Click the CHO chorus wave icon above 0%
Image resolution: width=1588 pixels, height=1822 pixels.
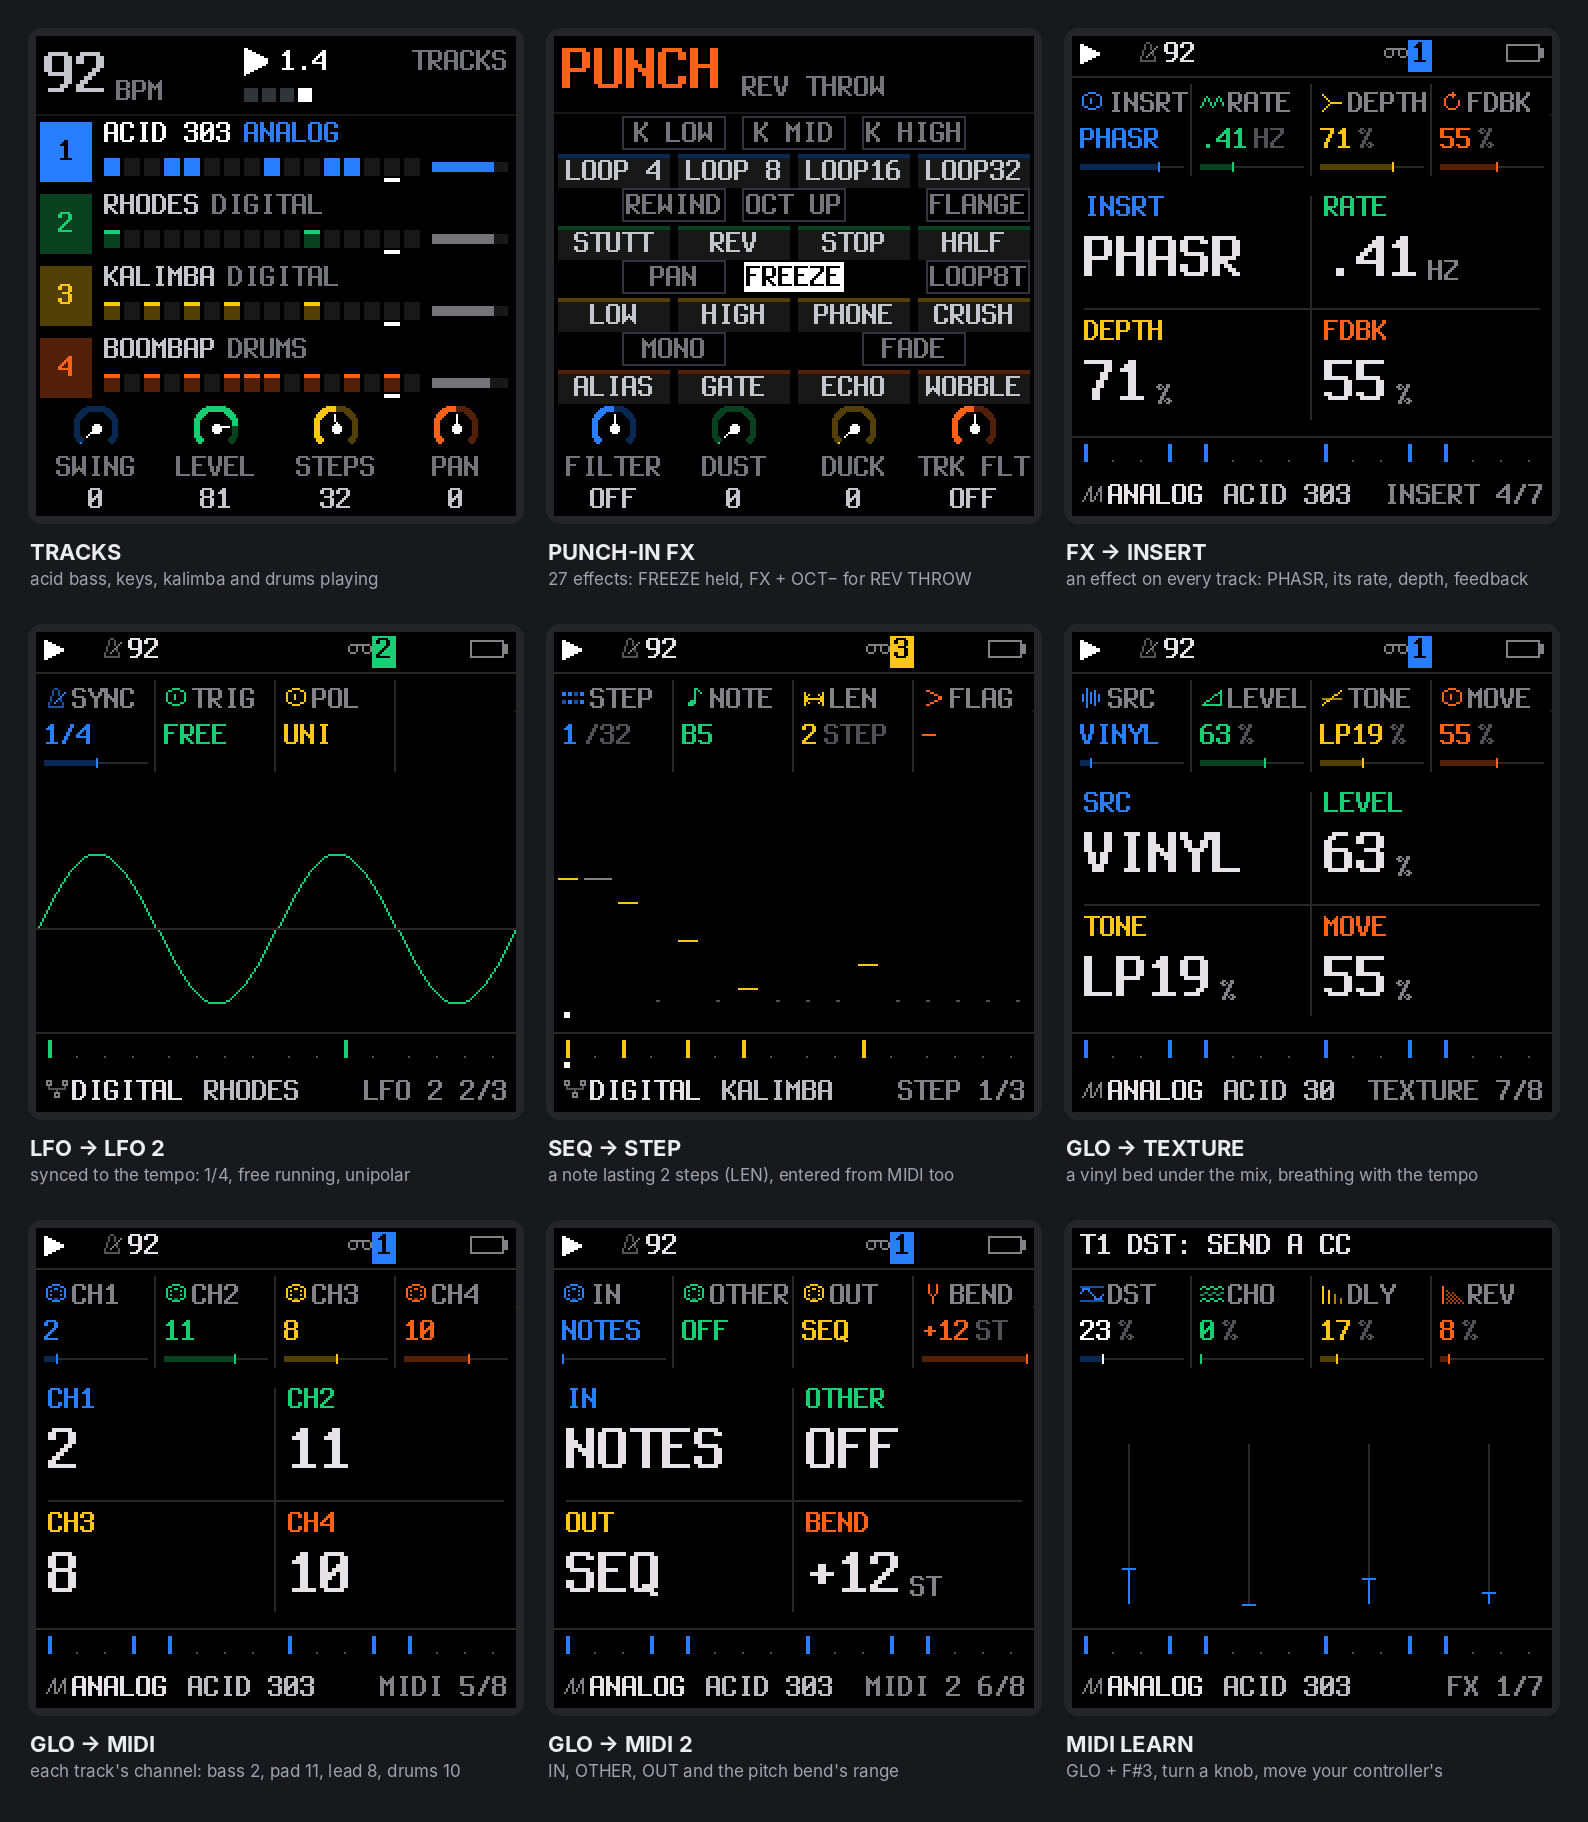pos(1212,1293)
